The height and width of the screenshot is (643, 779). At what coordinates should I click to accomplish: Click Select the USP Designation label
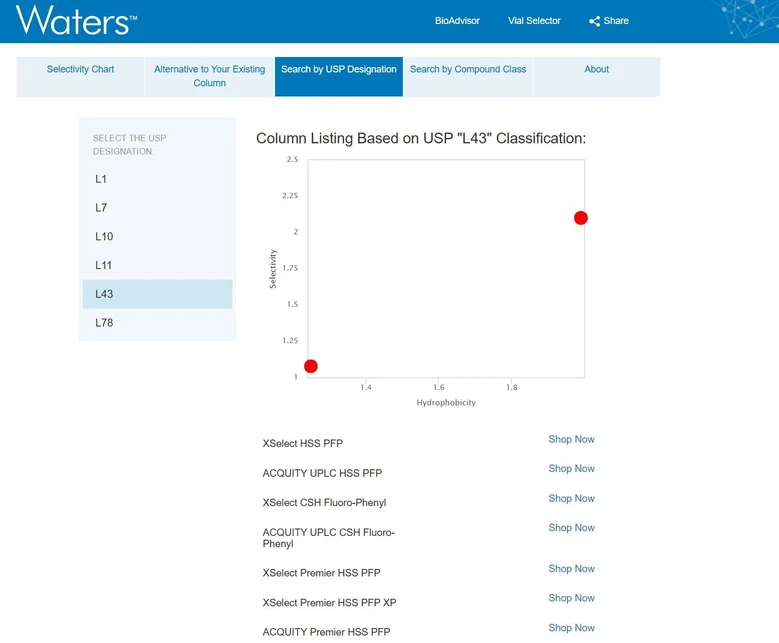coord(129,145)
